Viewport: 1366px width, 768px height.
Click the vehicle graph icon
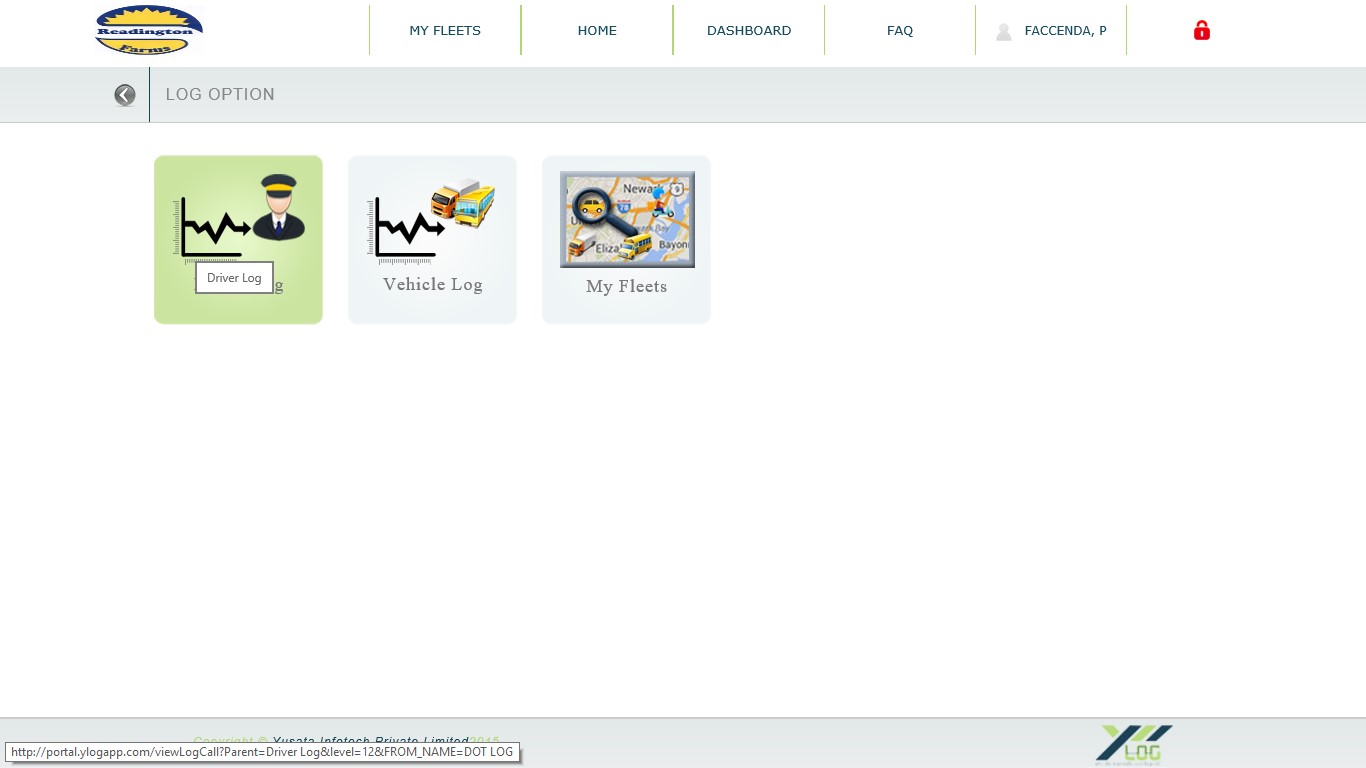click(x=433, y=221)
